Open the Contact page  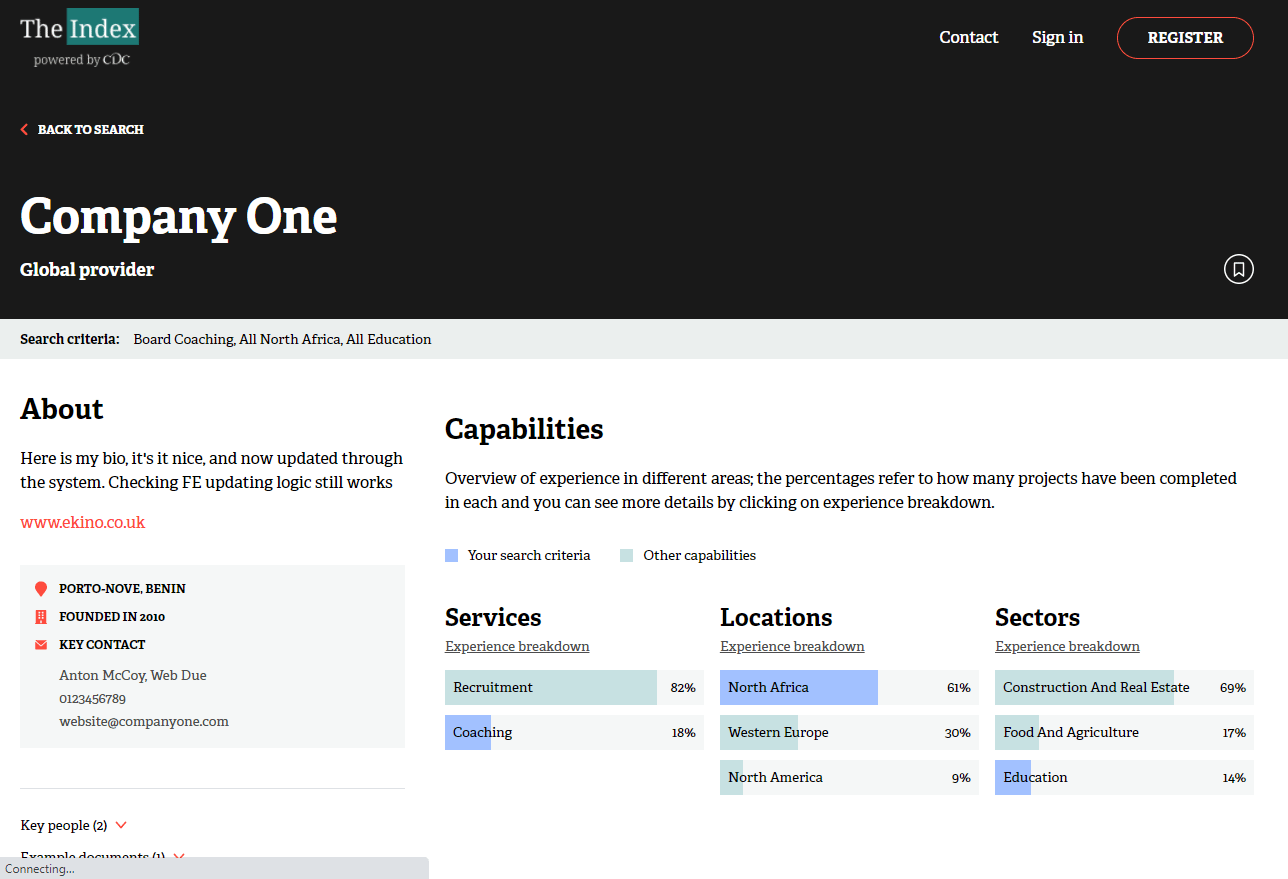point(968,38)
